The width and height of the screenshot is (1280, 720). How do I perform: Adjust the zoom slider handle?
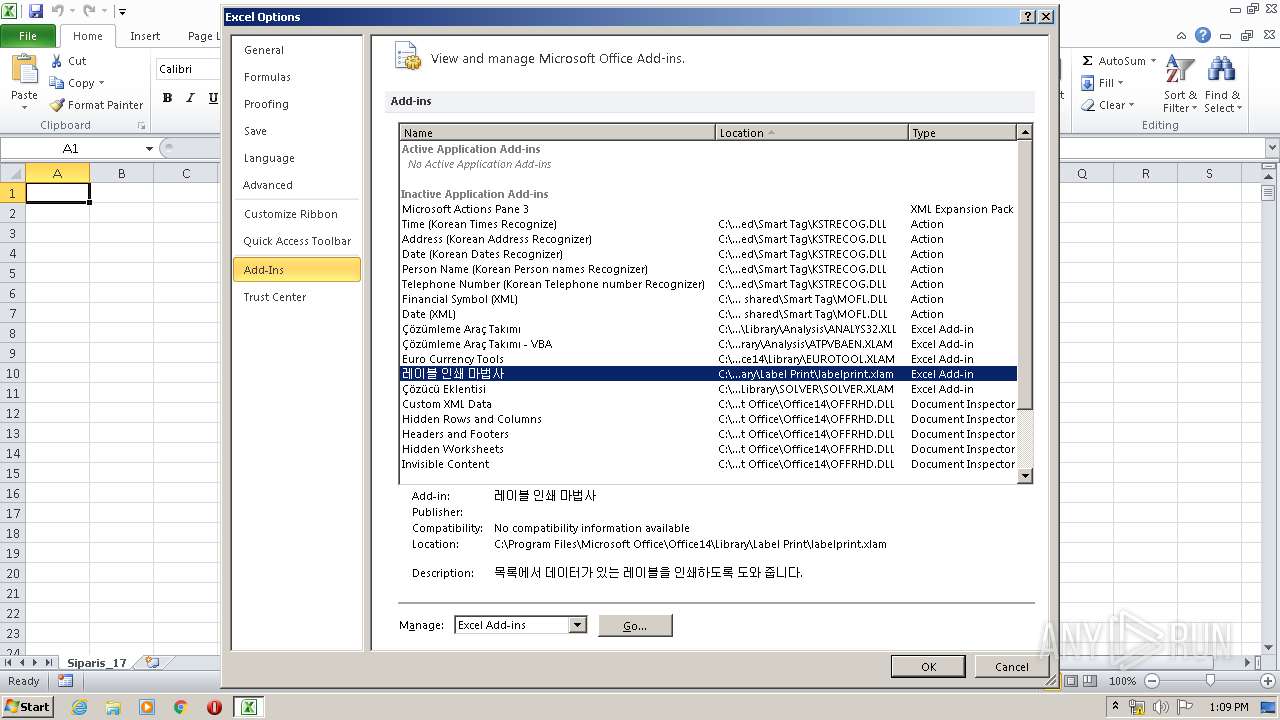[1210, 681]
